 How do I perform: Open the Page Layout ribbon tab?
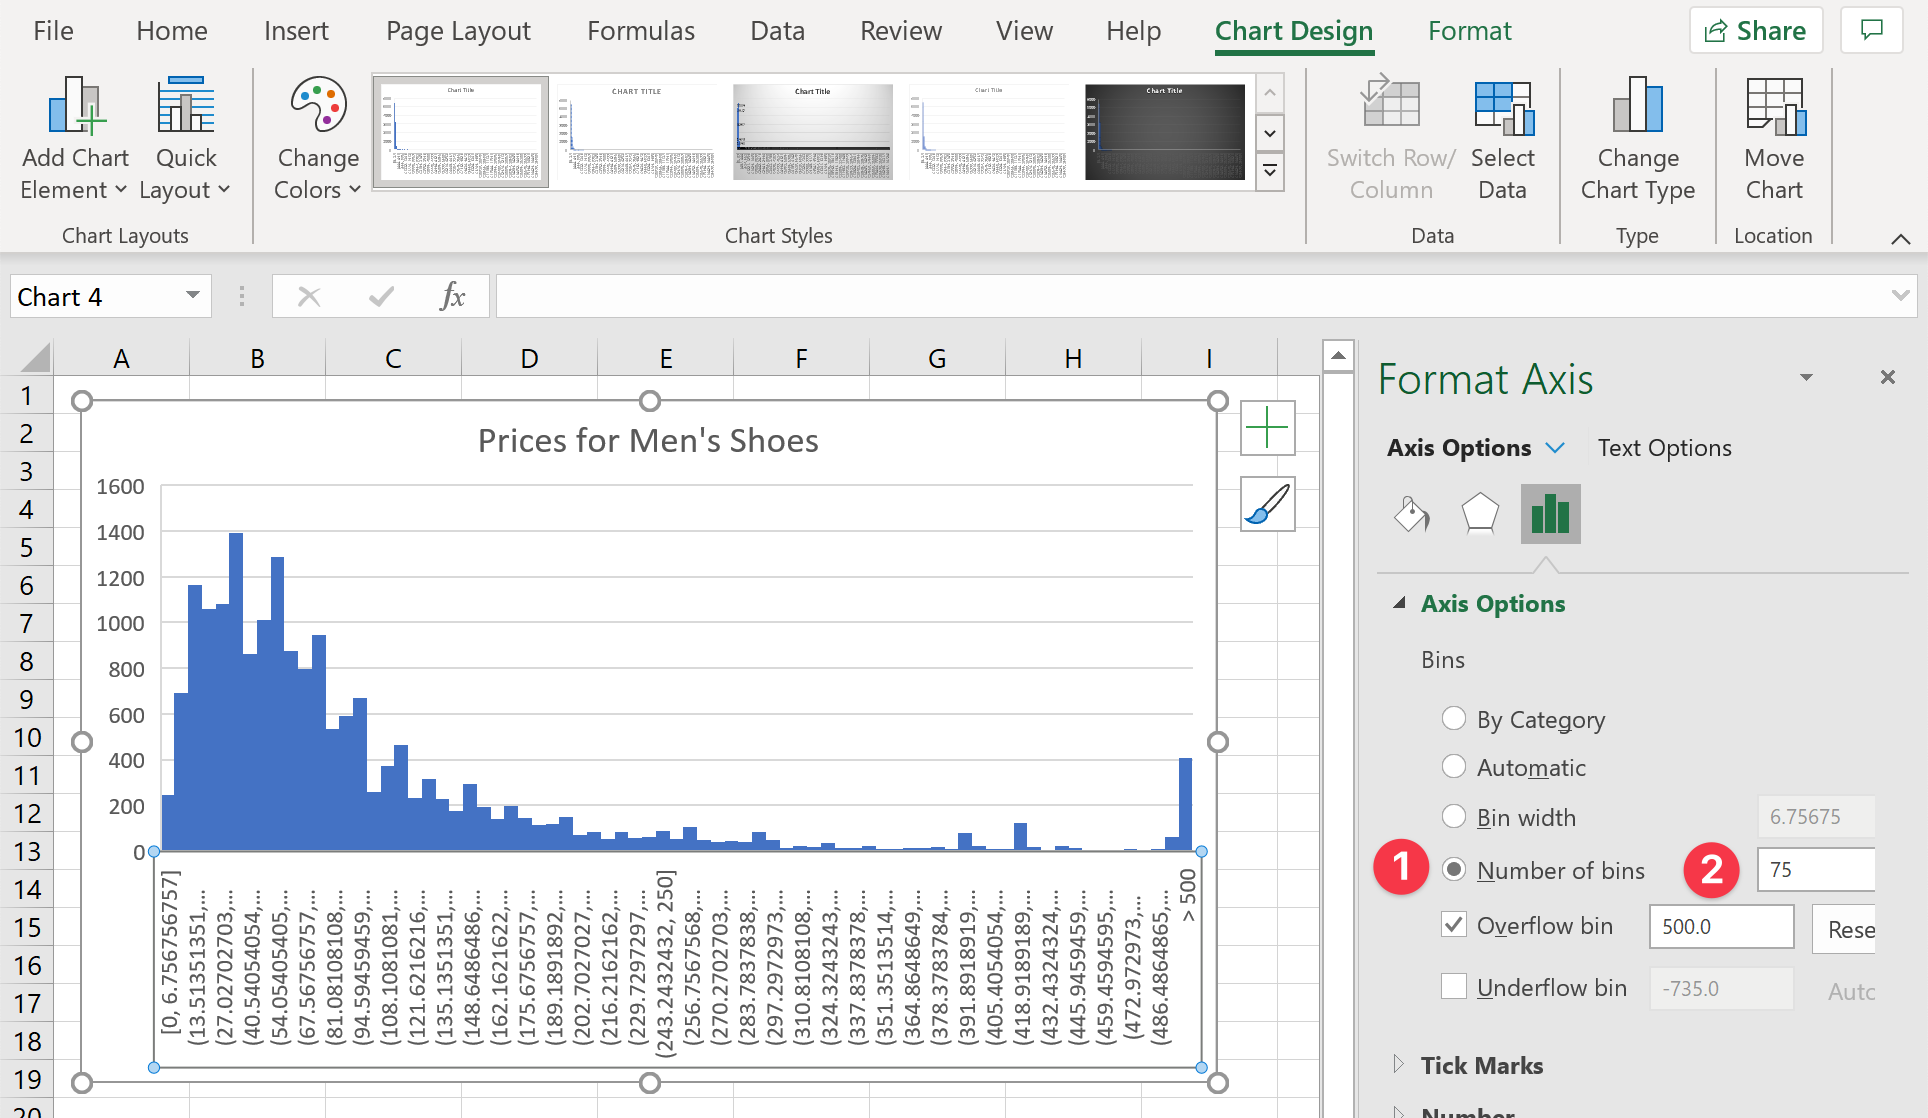458,31
